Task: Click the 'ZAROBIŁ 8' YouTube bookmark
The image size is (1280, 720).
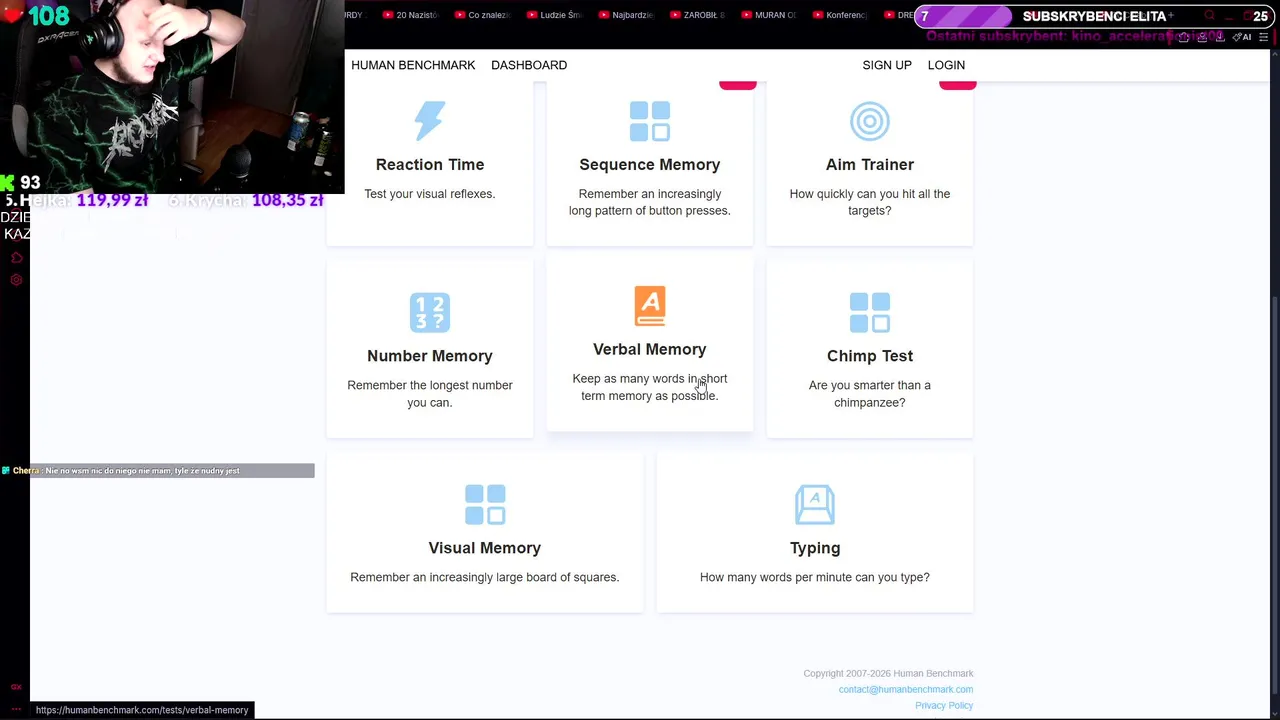Action: (698, 15)
